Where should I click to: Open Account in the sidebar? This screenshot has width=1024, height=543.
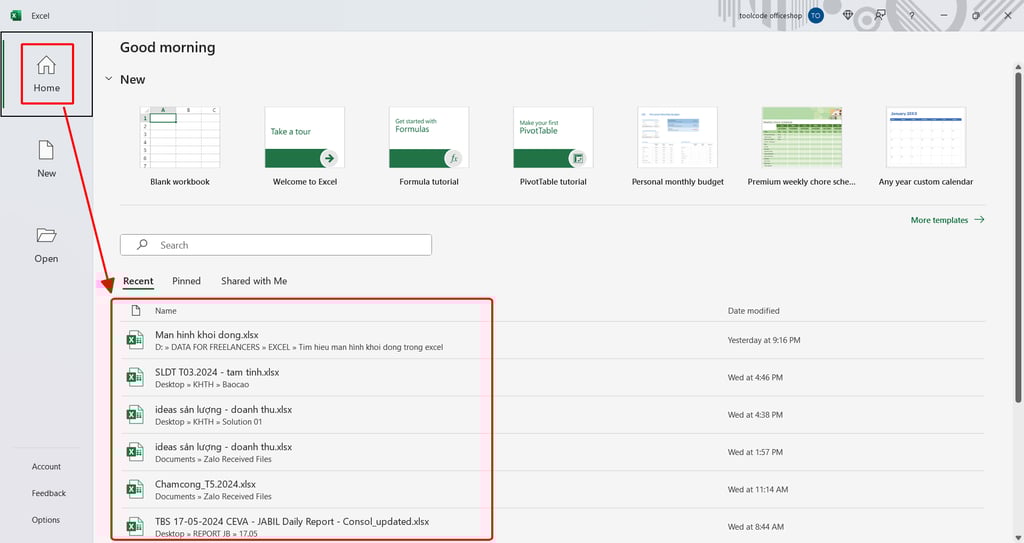tap(46, 467)
